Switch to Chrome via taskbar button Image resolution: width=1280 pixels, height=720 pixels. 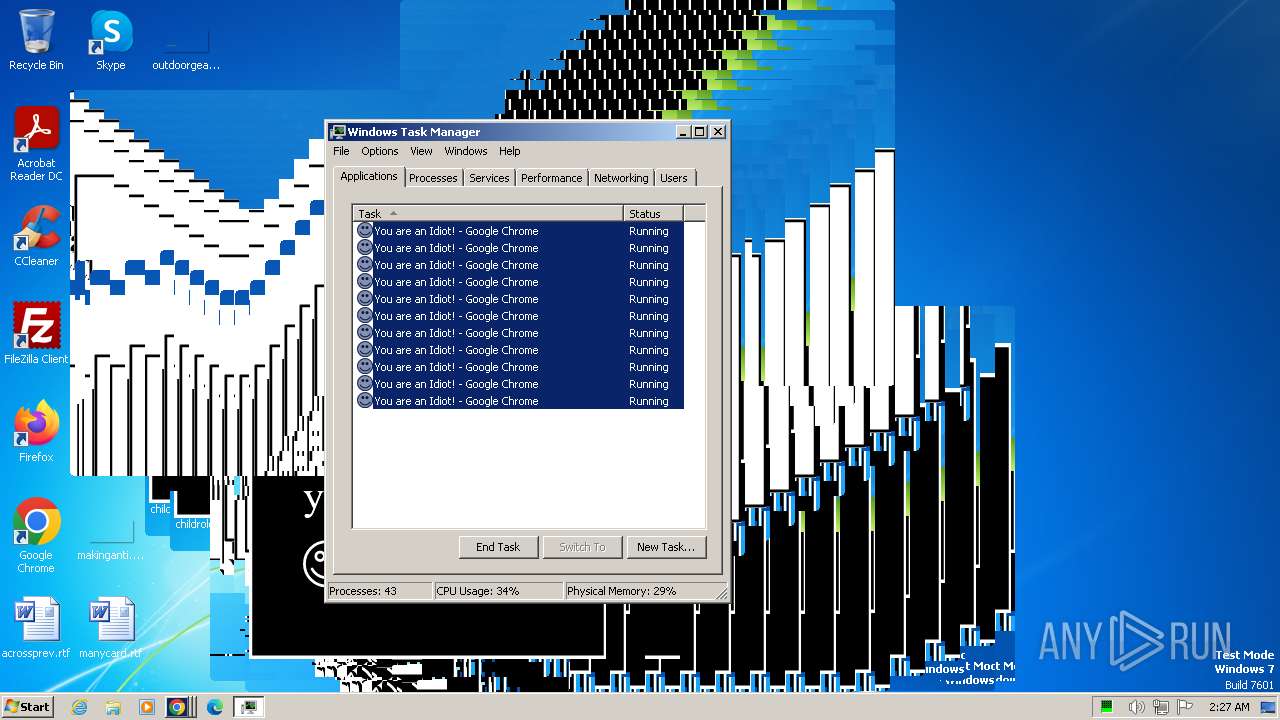click(x=178, y=707)
